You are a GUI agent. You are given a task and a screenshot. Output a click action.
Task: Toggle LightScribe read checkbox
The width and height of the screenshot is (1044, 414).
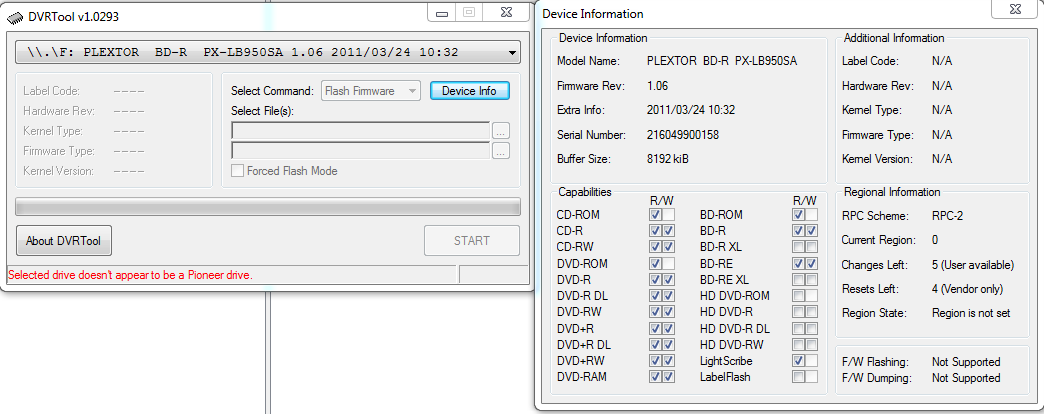click(798, 361)
